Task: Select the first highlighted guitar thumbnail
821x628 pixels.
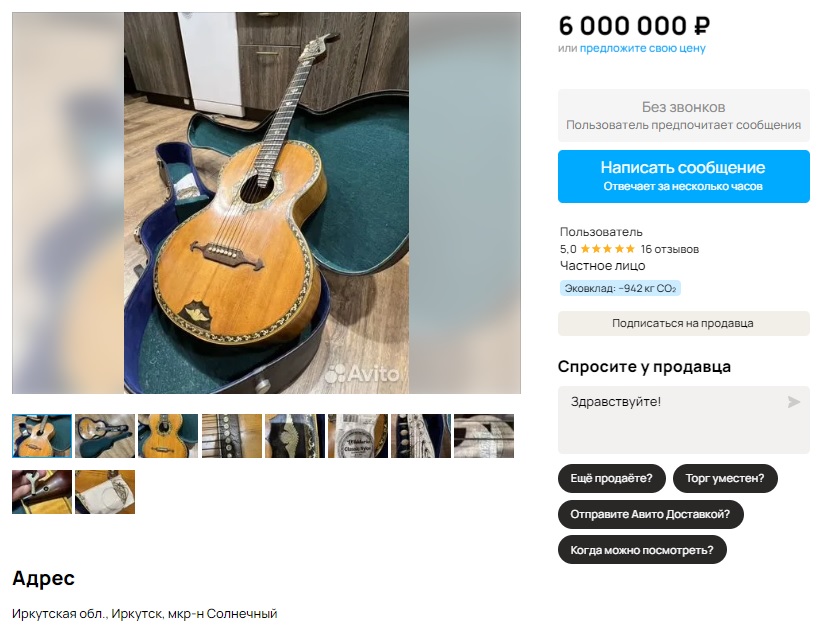Action: [42, 436]
